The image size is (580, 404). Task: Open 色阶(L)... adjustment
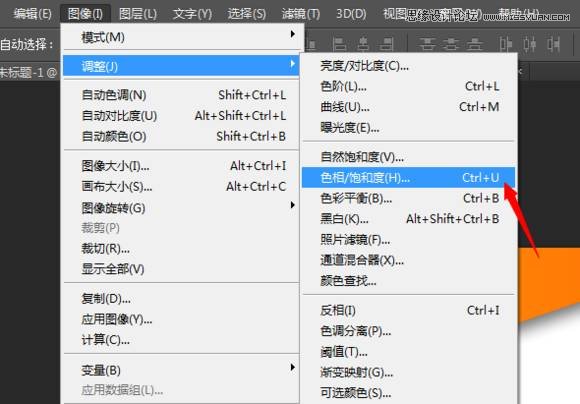coord(408,87)
